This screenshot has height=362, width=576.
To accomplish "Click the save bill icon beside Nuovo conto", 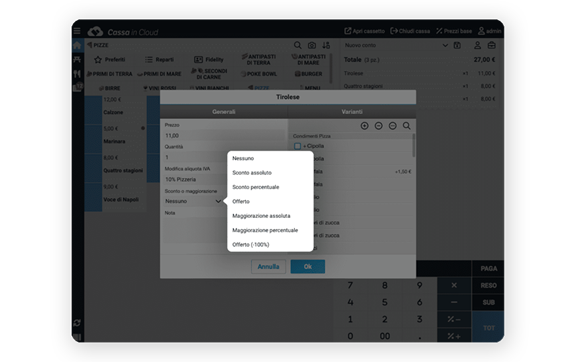I will 457,45.
